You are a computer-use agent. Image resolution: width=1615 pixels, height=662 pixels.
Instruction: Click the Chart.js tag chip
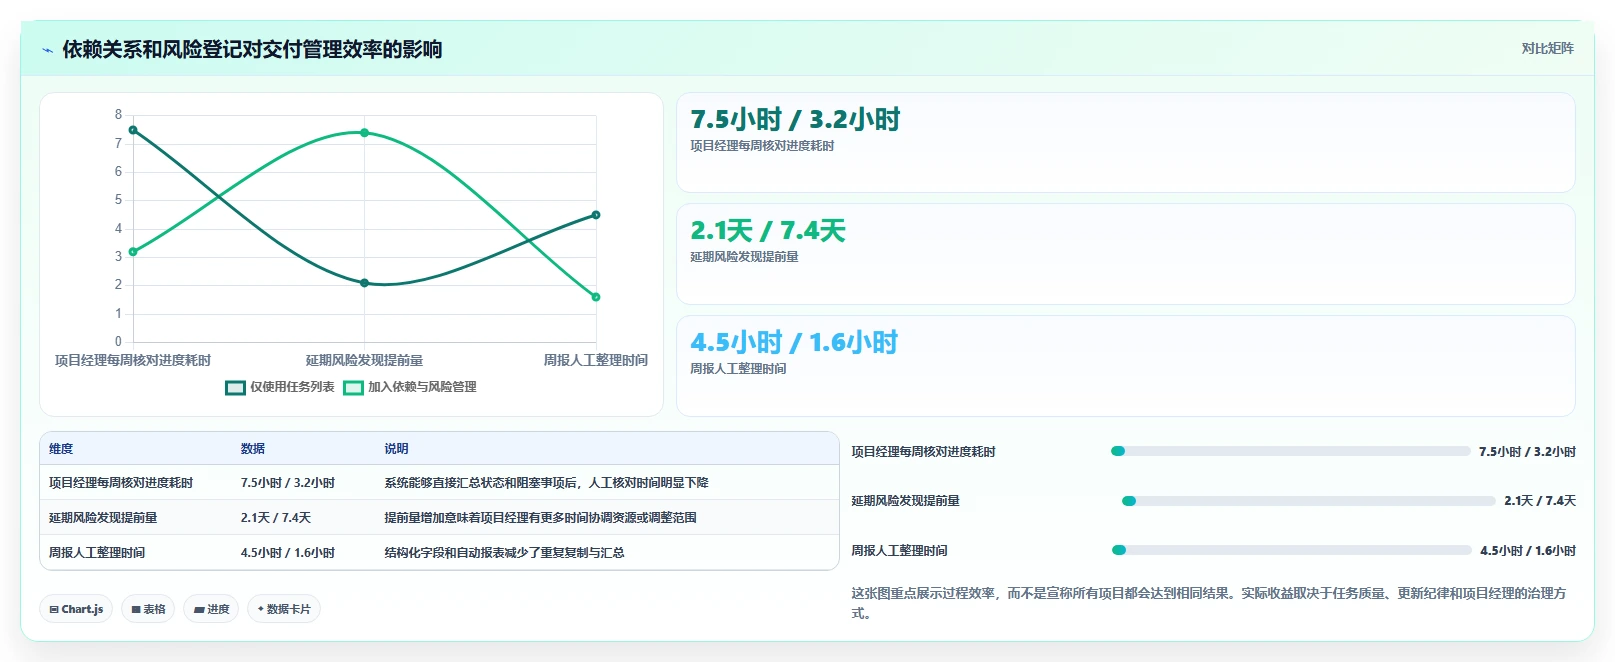[76, 609]
